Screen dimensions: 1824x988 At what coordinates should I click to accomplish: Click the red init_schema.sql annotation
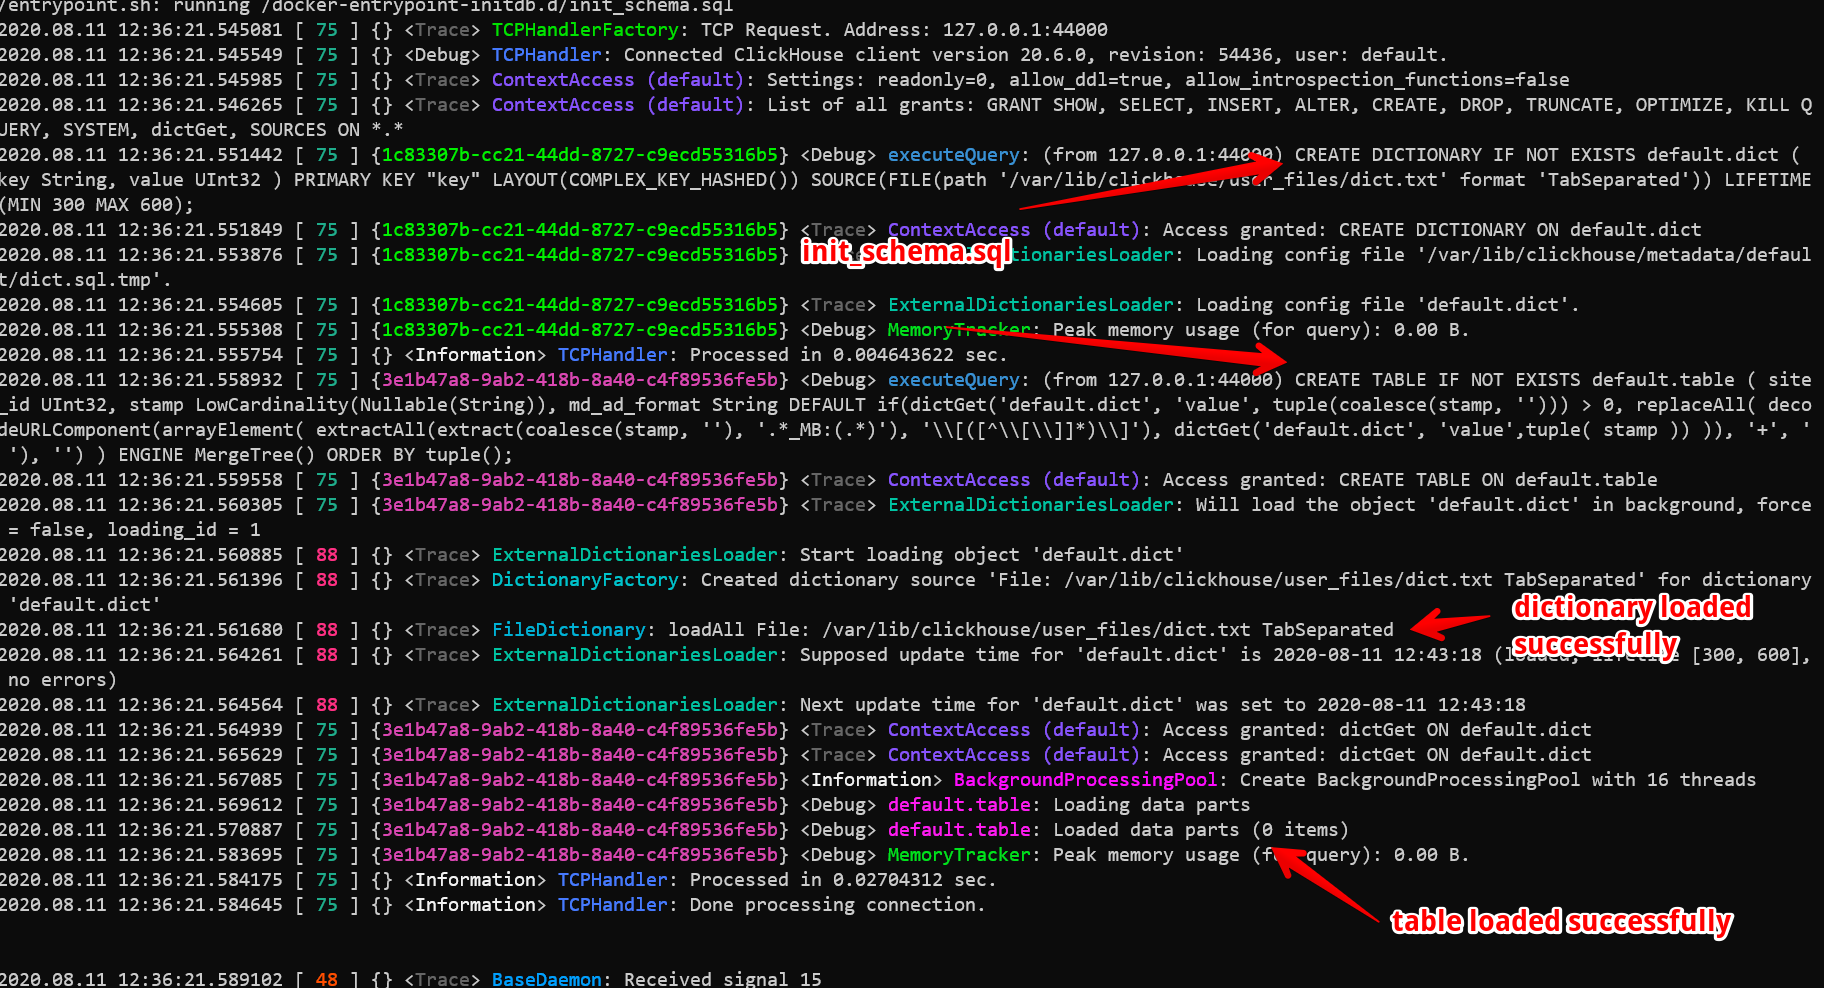coord(903,252)
